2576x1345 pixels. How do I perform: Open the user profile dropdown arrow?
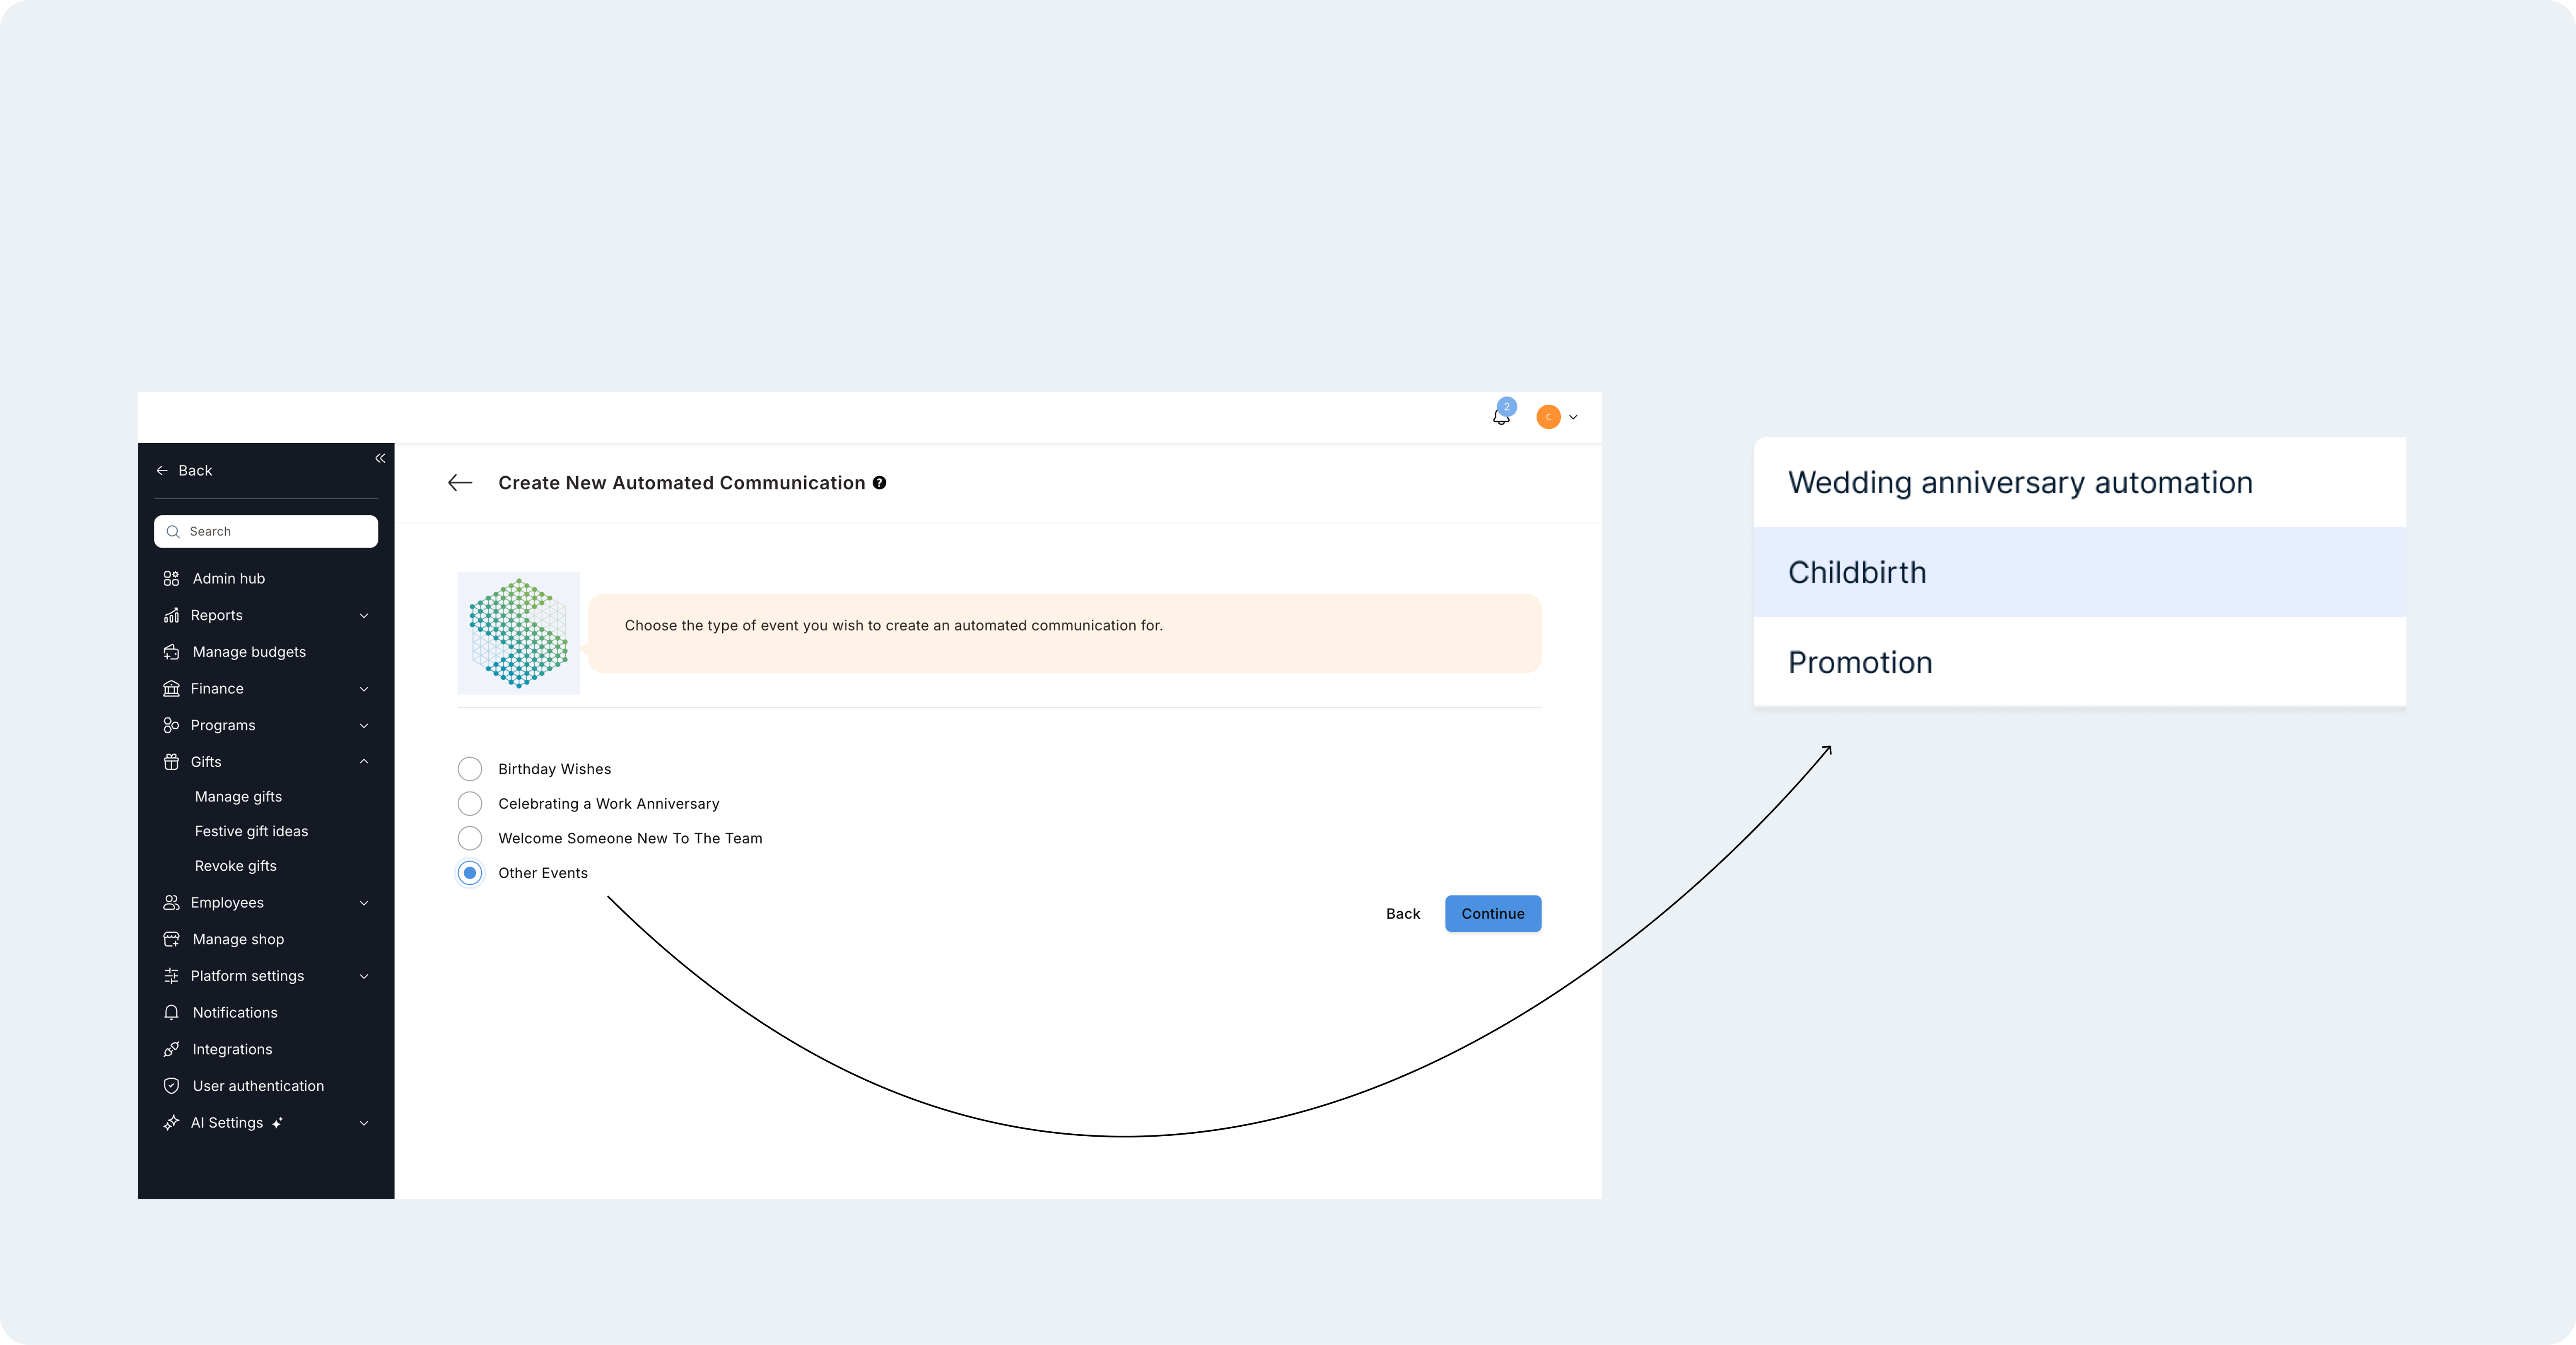pyautogui.click(x=1573, y=417)
